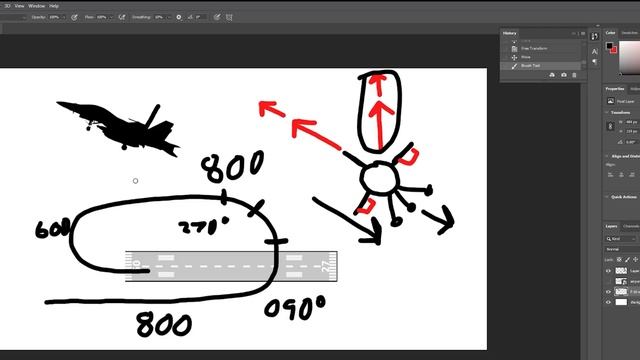Click the brush angle icon
The image size is (640, 360).
pyautogui.click(x=190, y=17)
